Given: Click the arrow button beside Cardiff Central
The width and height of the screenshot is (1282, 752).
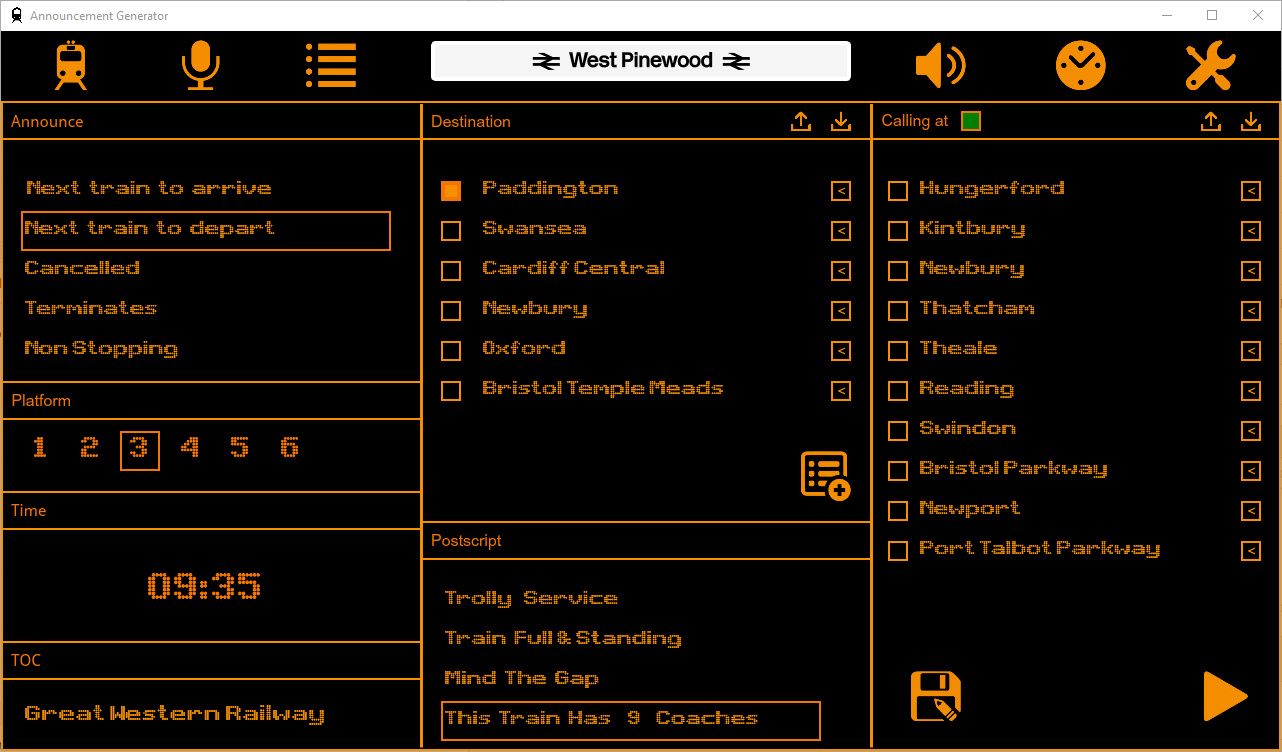Looking at the screenshot, I should point(841,271).
